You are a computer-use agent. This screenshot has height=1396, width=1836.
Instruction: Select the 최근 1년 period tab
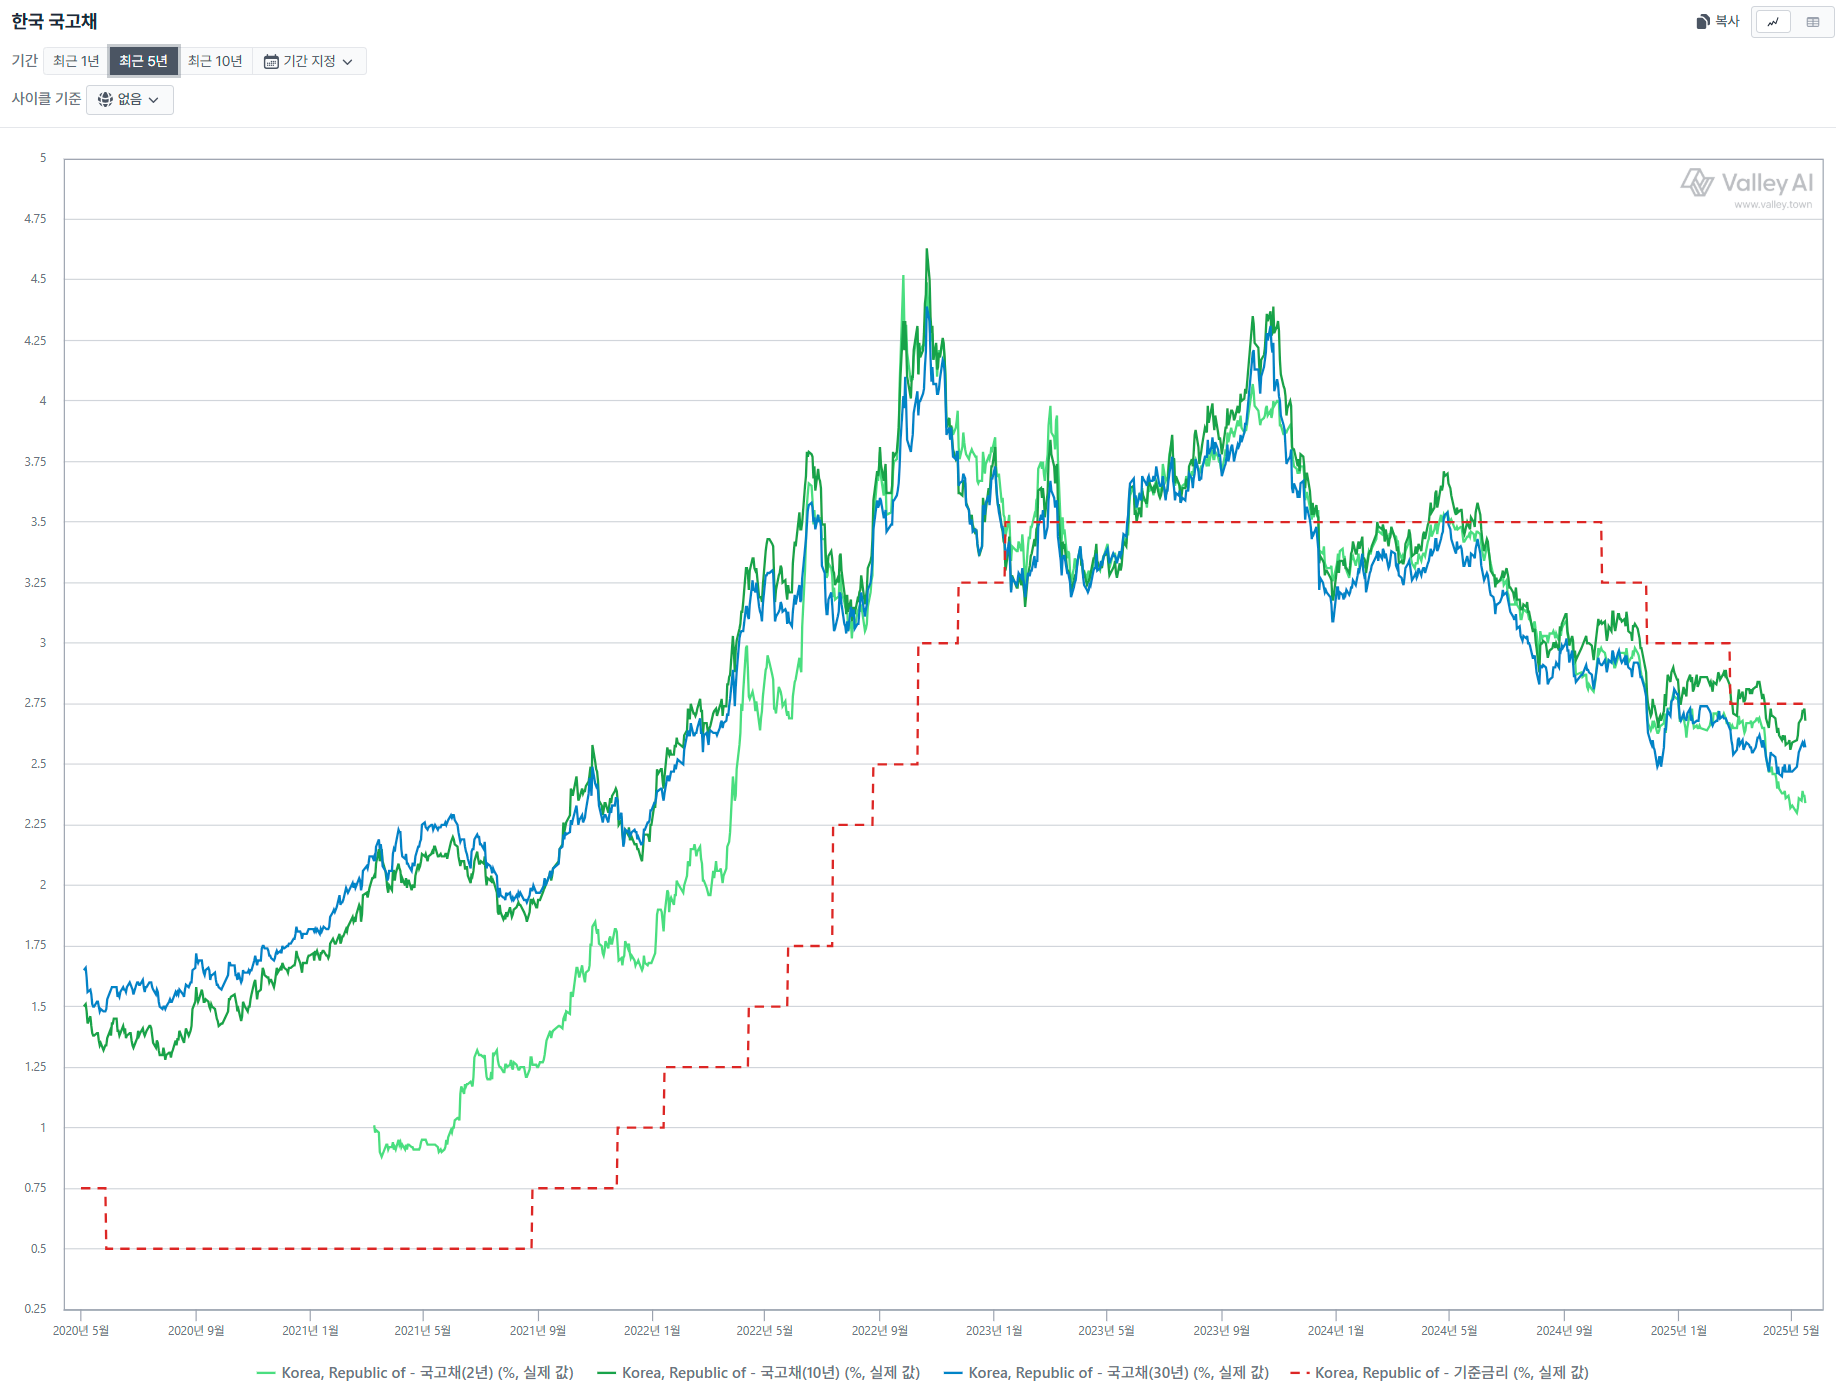76,61
